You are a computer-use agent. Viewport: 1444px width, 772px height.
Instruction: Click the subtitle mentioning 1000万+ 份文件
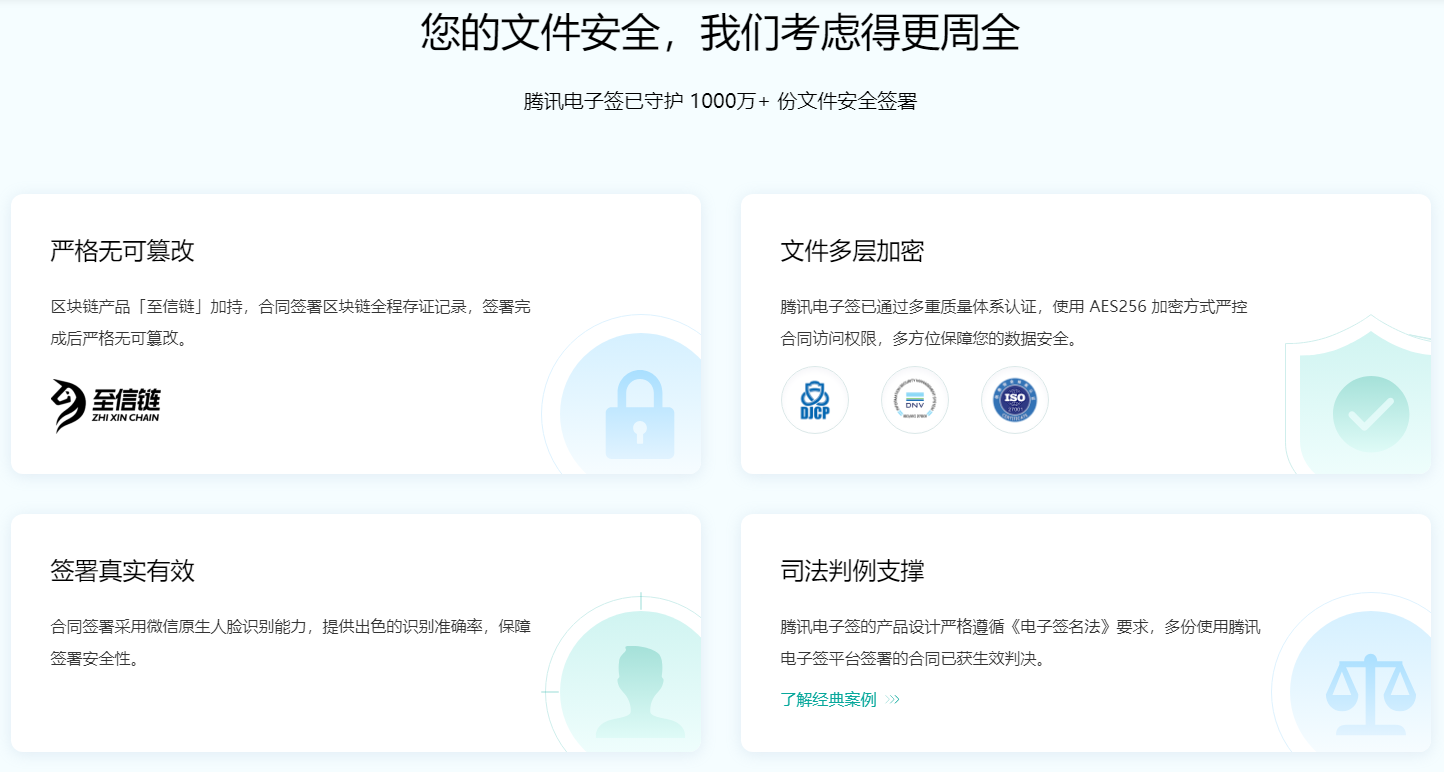click(720, 101)
